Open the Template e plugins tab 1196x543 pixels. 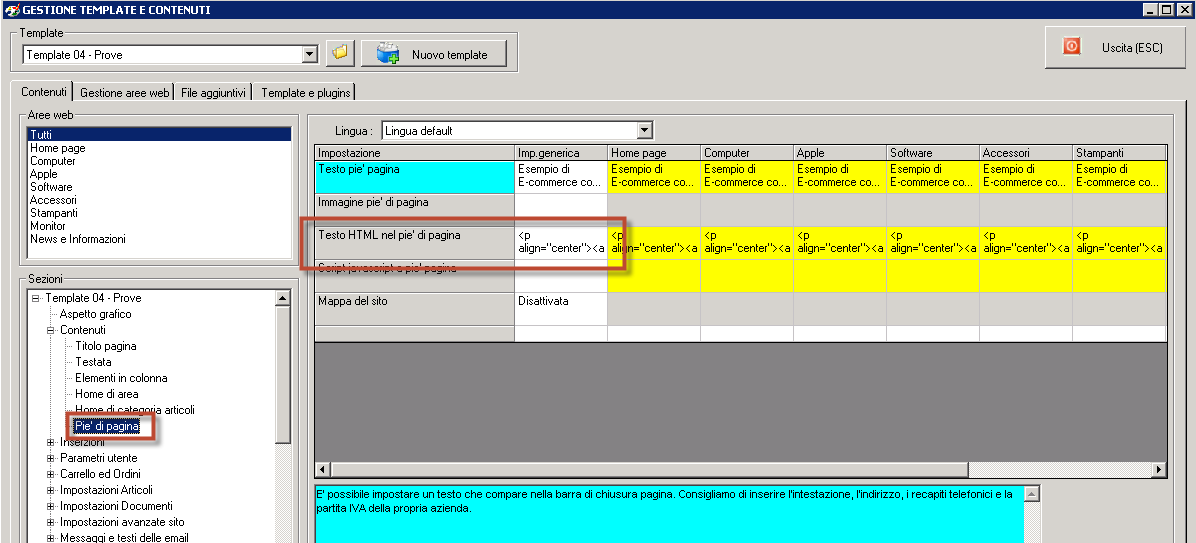click(x=306, y=92)
